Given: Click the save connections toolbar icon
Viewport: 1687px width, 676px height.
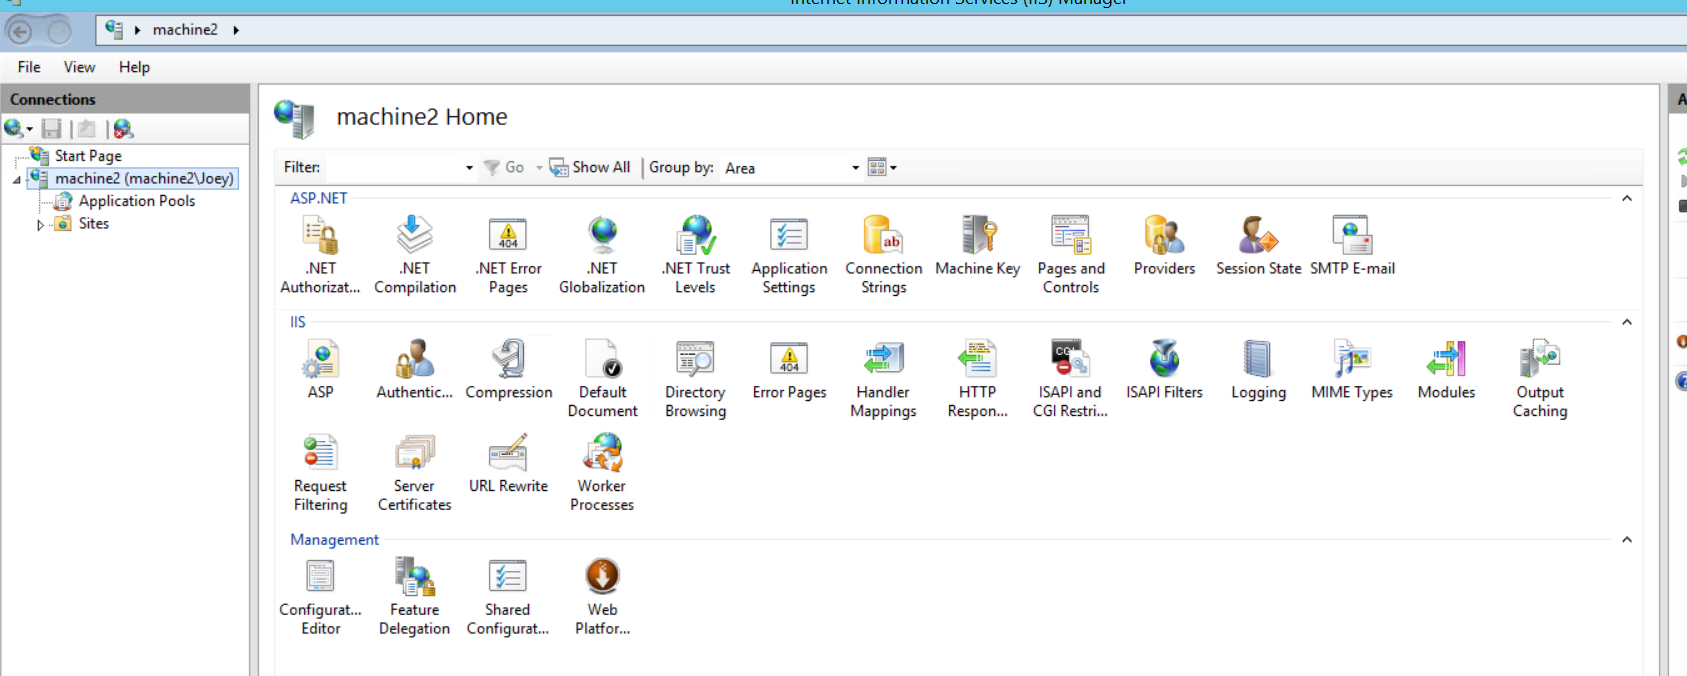Looking at the screenshot, I should coord(52,128).
